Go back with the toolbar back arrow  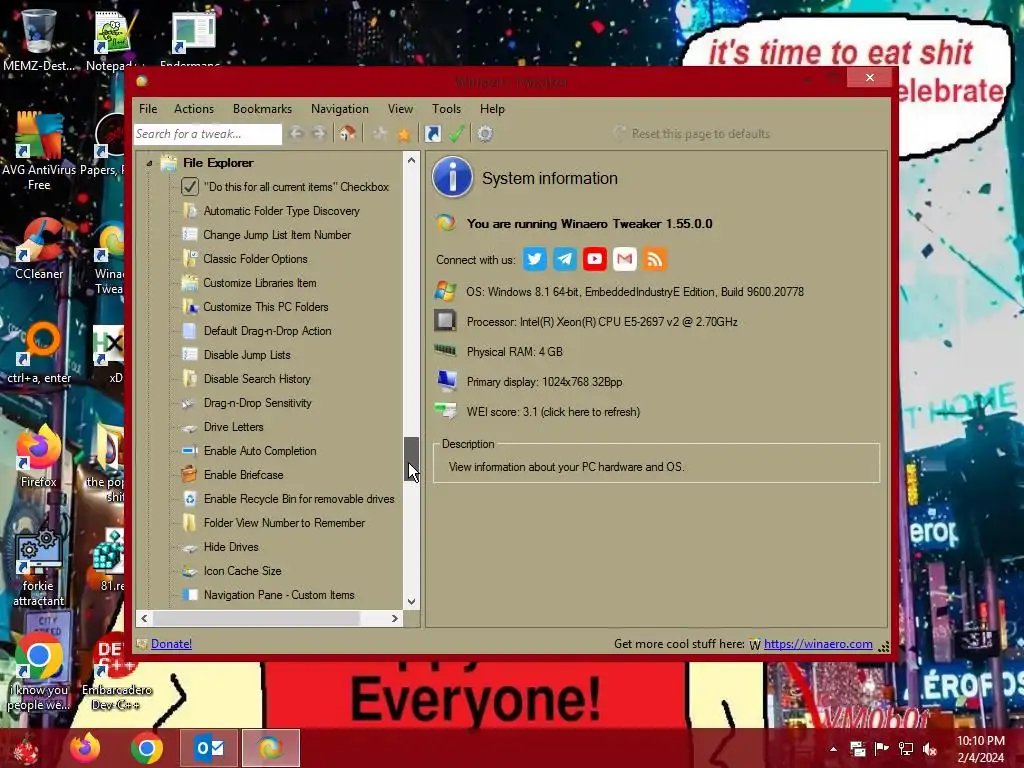[296, 134]
